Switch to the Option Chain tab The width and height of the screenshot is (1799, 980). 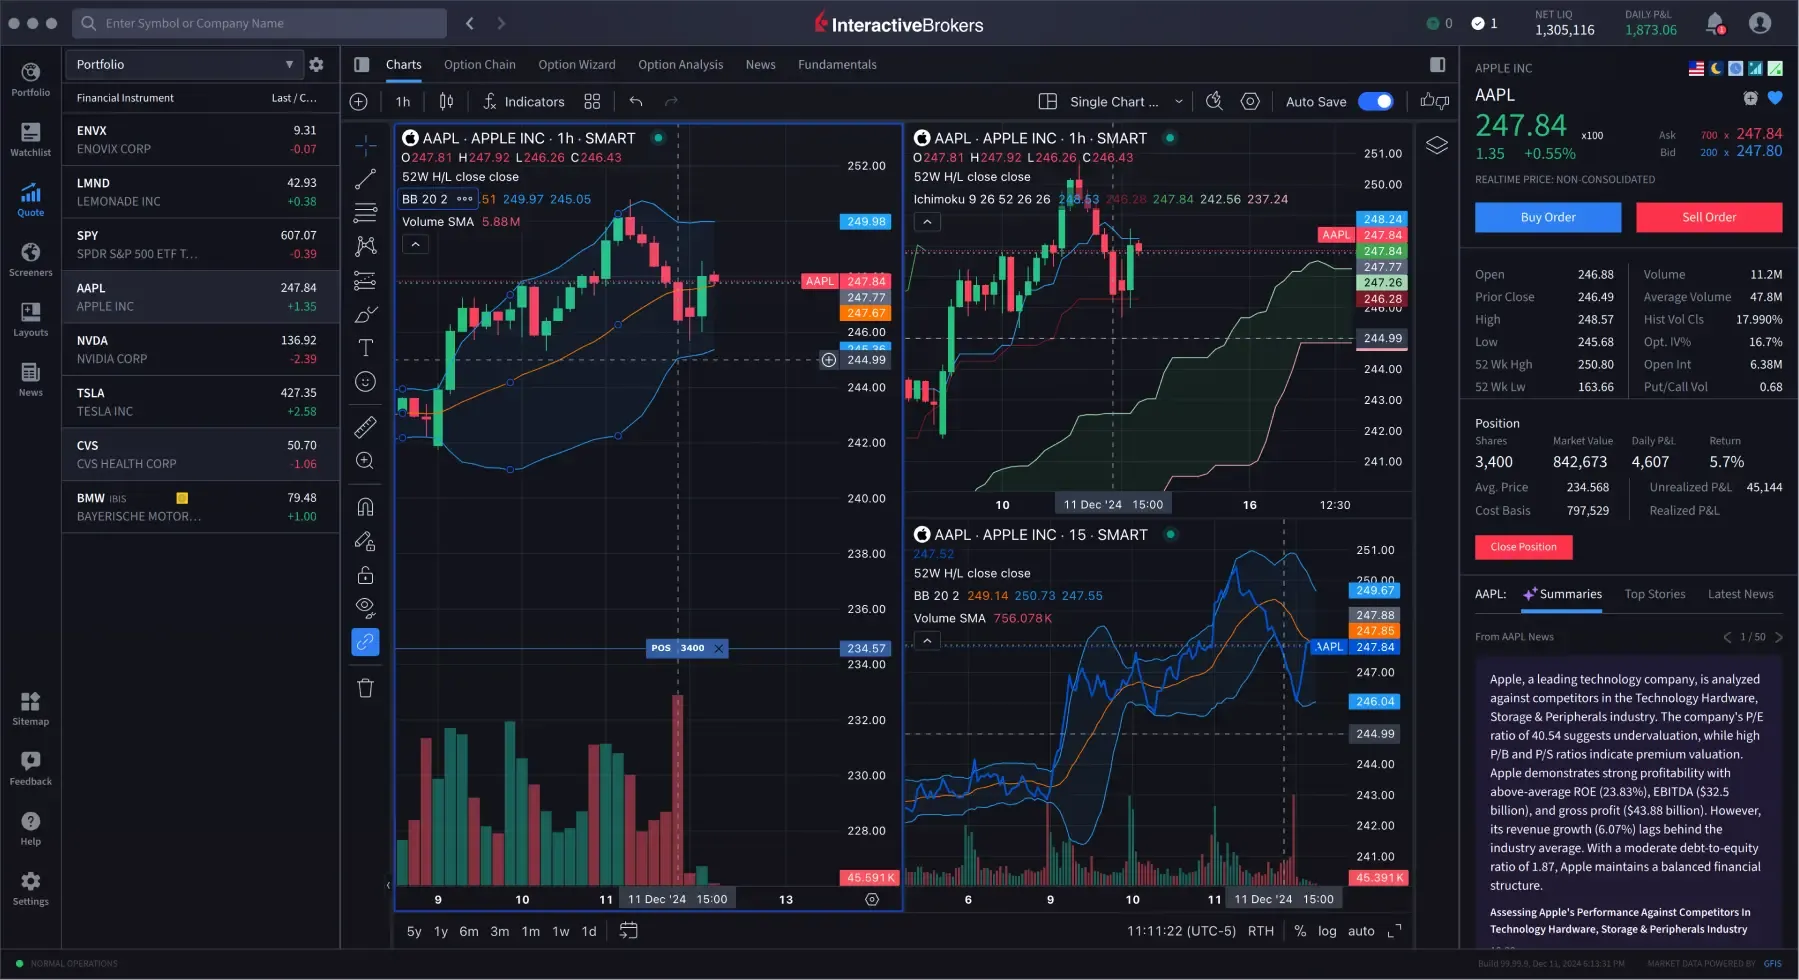click(479, 64)
